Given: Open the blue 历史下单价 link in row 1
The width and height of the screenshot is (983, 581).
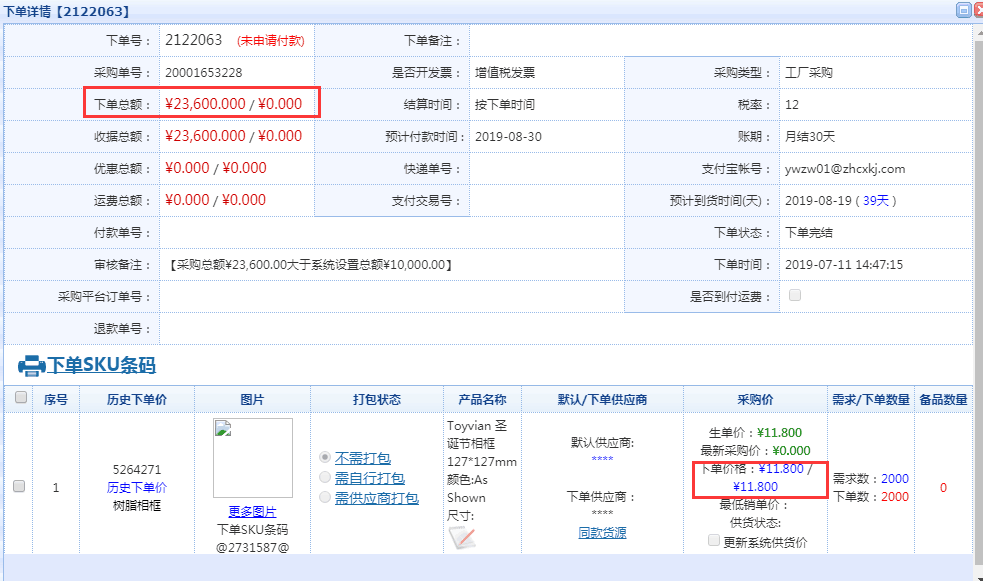Looking at the screenshot, I should (137, 488).
